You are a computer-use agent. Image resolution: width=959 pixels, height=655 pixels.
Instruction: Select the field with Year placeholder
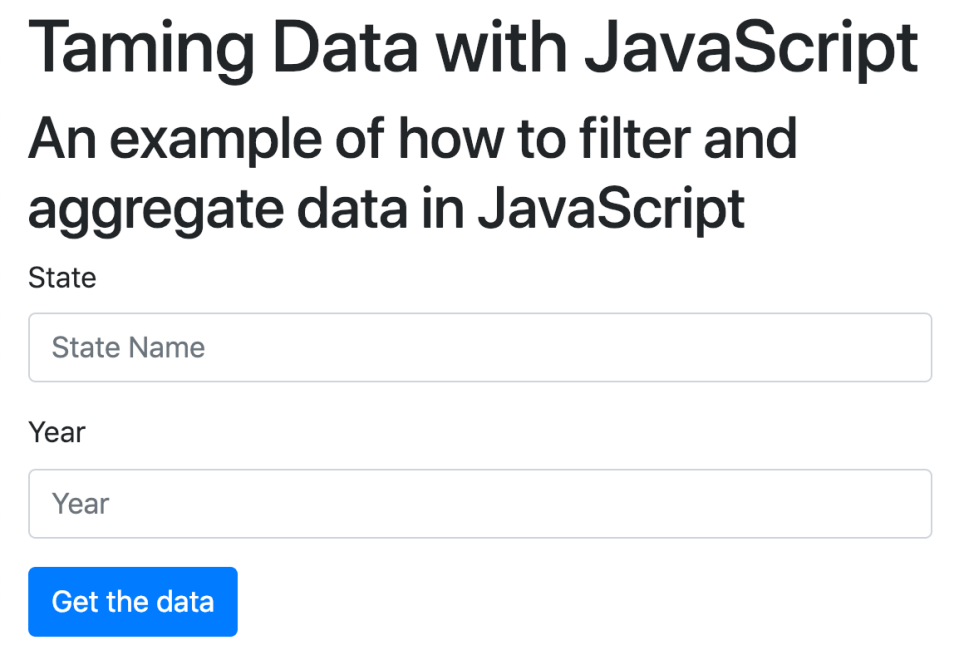click(x=480, y=503)
